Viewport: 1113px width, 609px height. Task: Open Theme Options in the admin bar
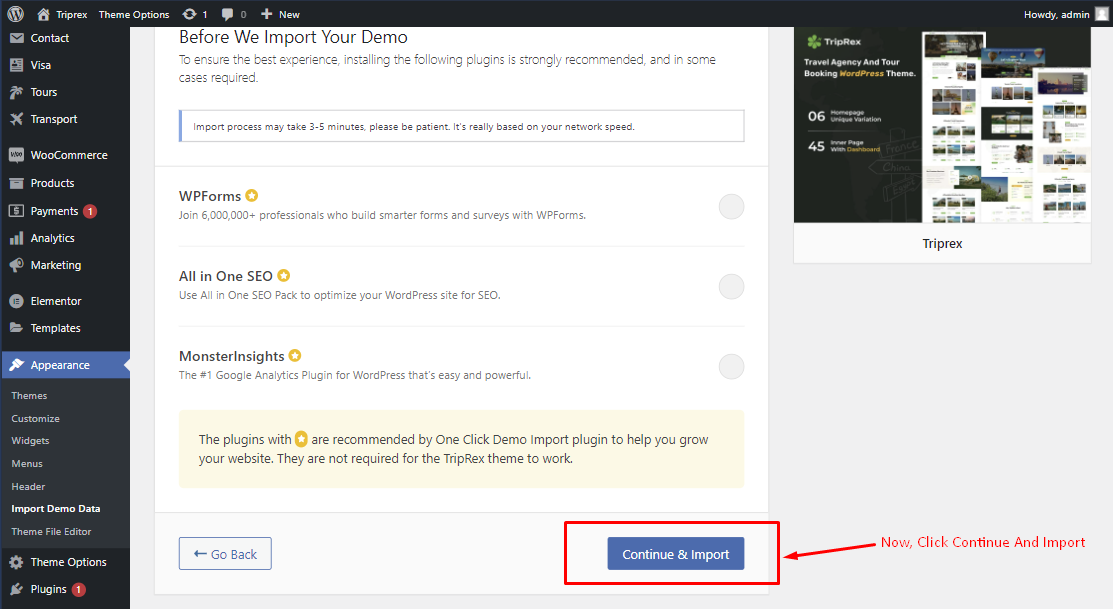click(x=134, y=14)
